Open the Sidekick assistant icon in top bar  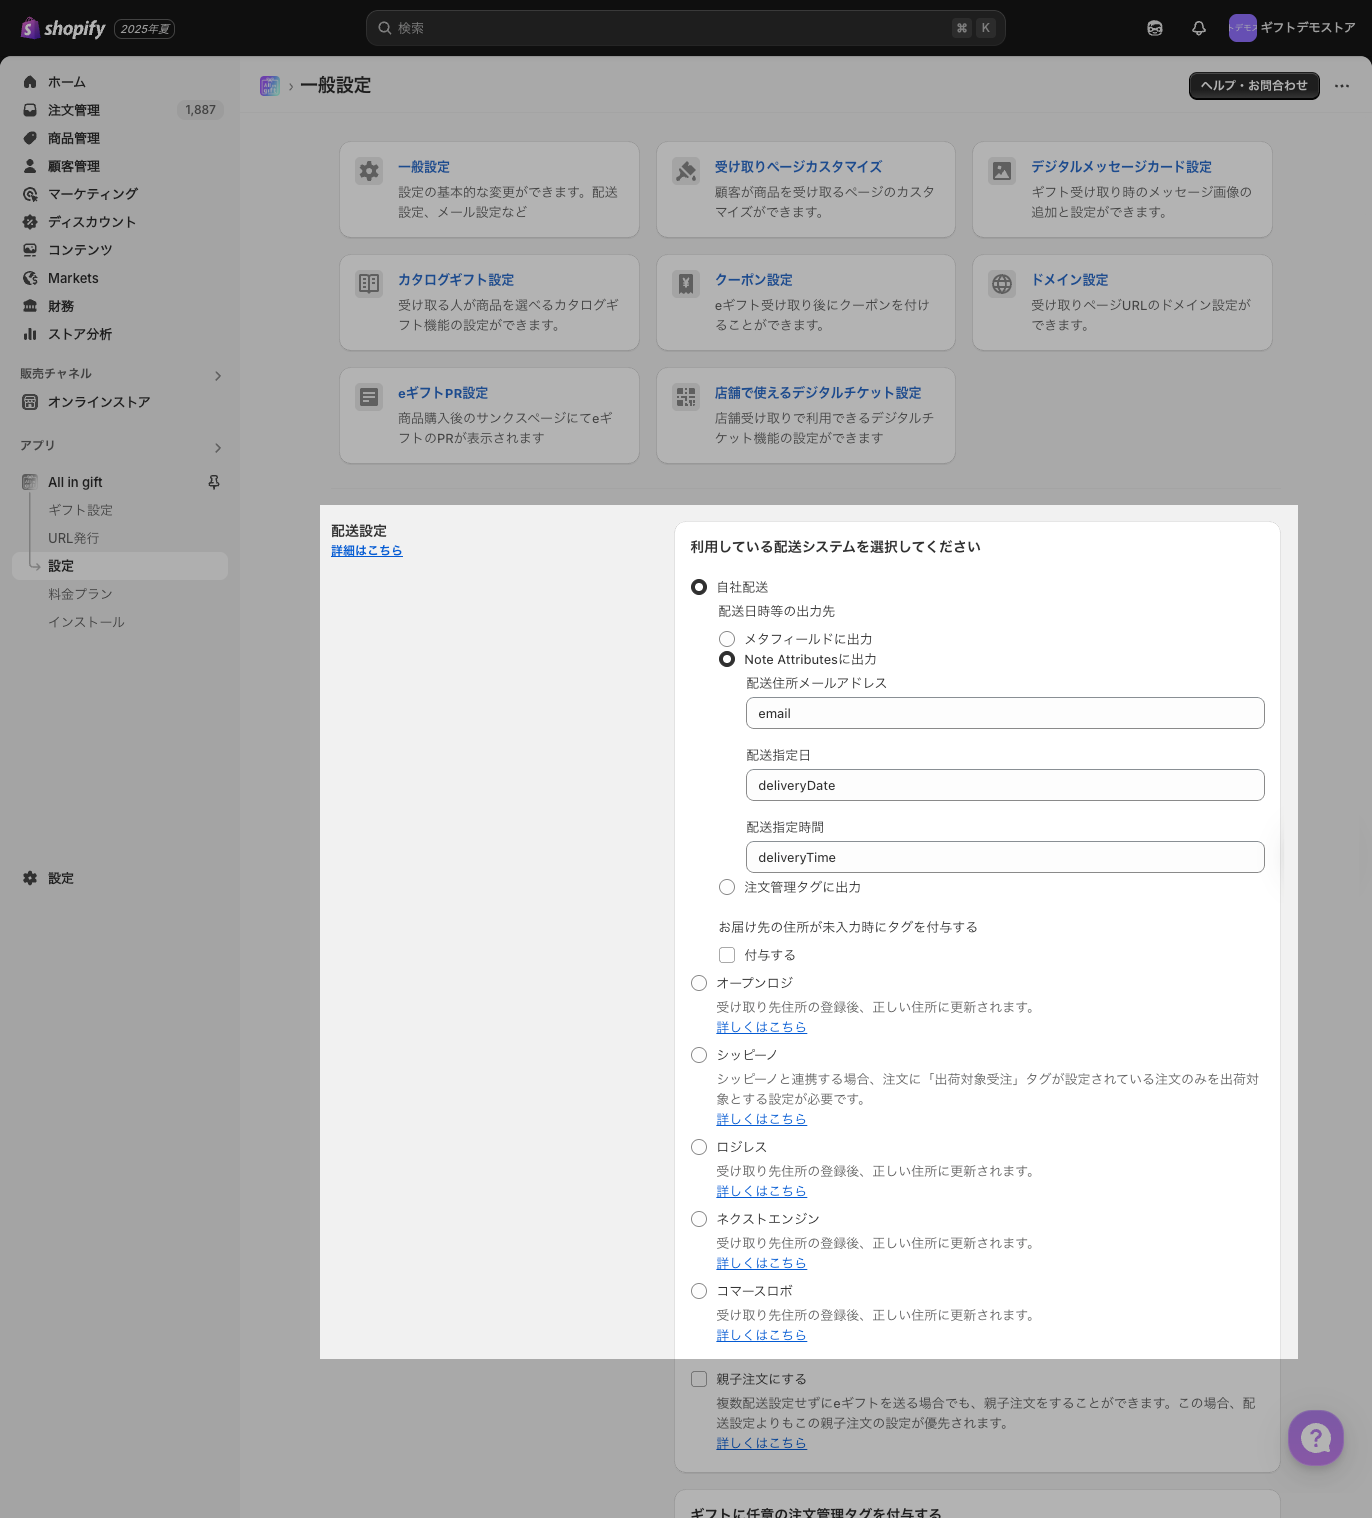coord(1155,28)
